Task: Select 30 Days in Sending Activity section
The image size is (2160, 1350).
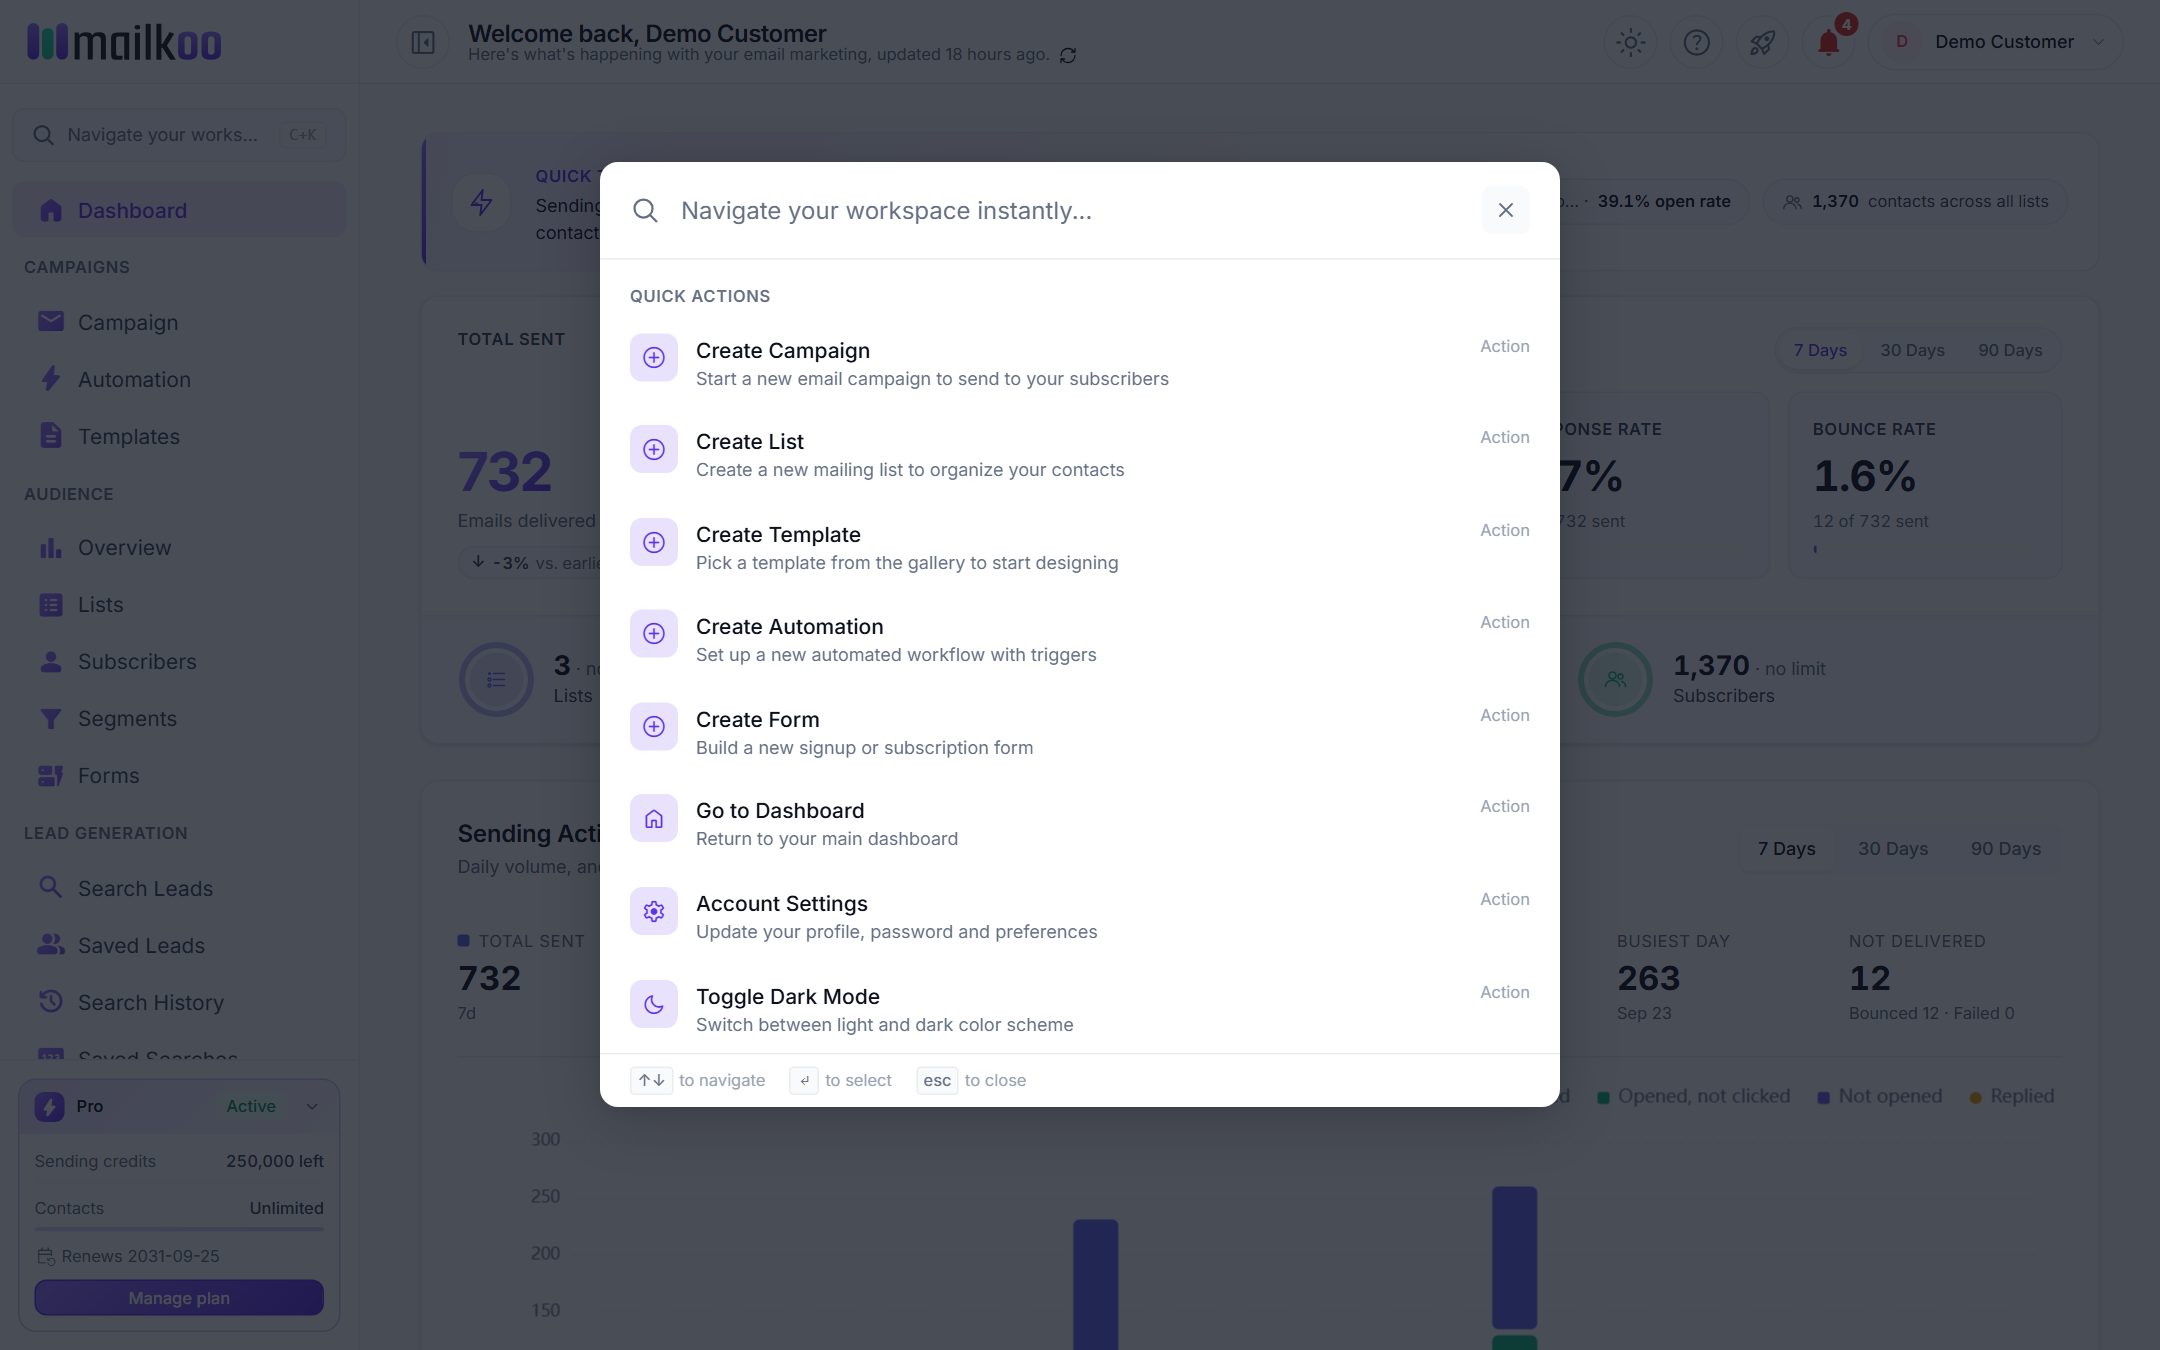Action: [x=1893, y=848]
